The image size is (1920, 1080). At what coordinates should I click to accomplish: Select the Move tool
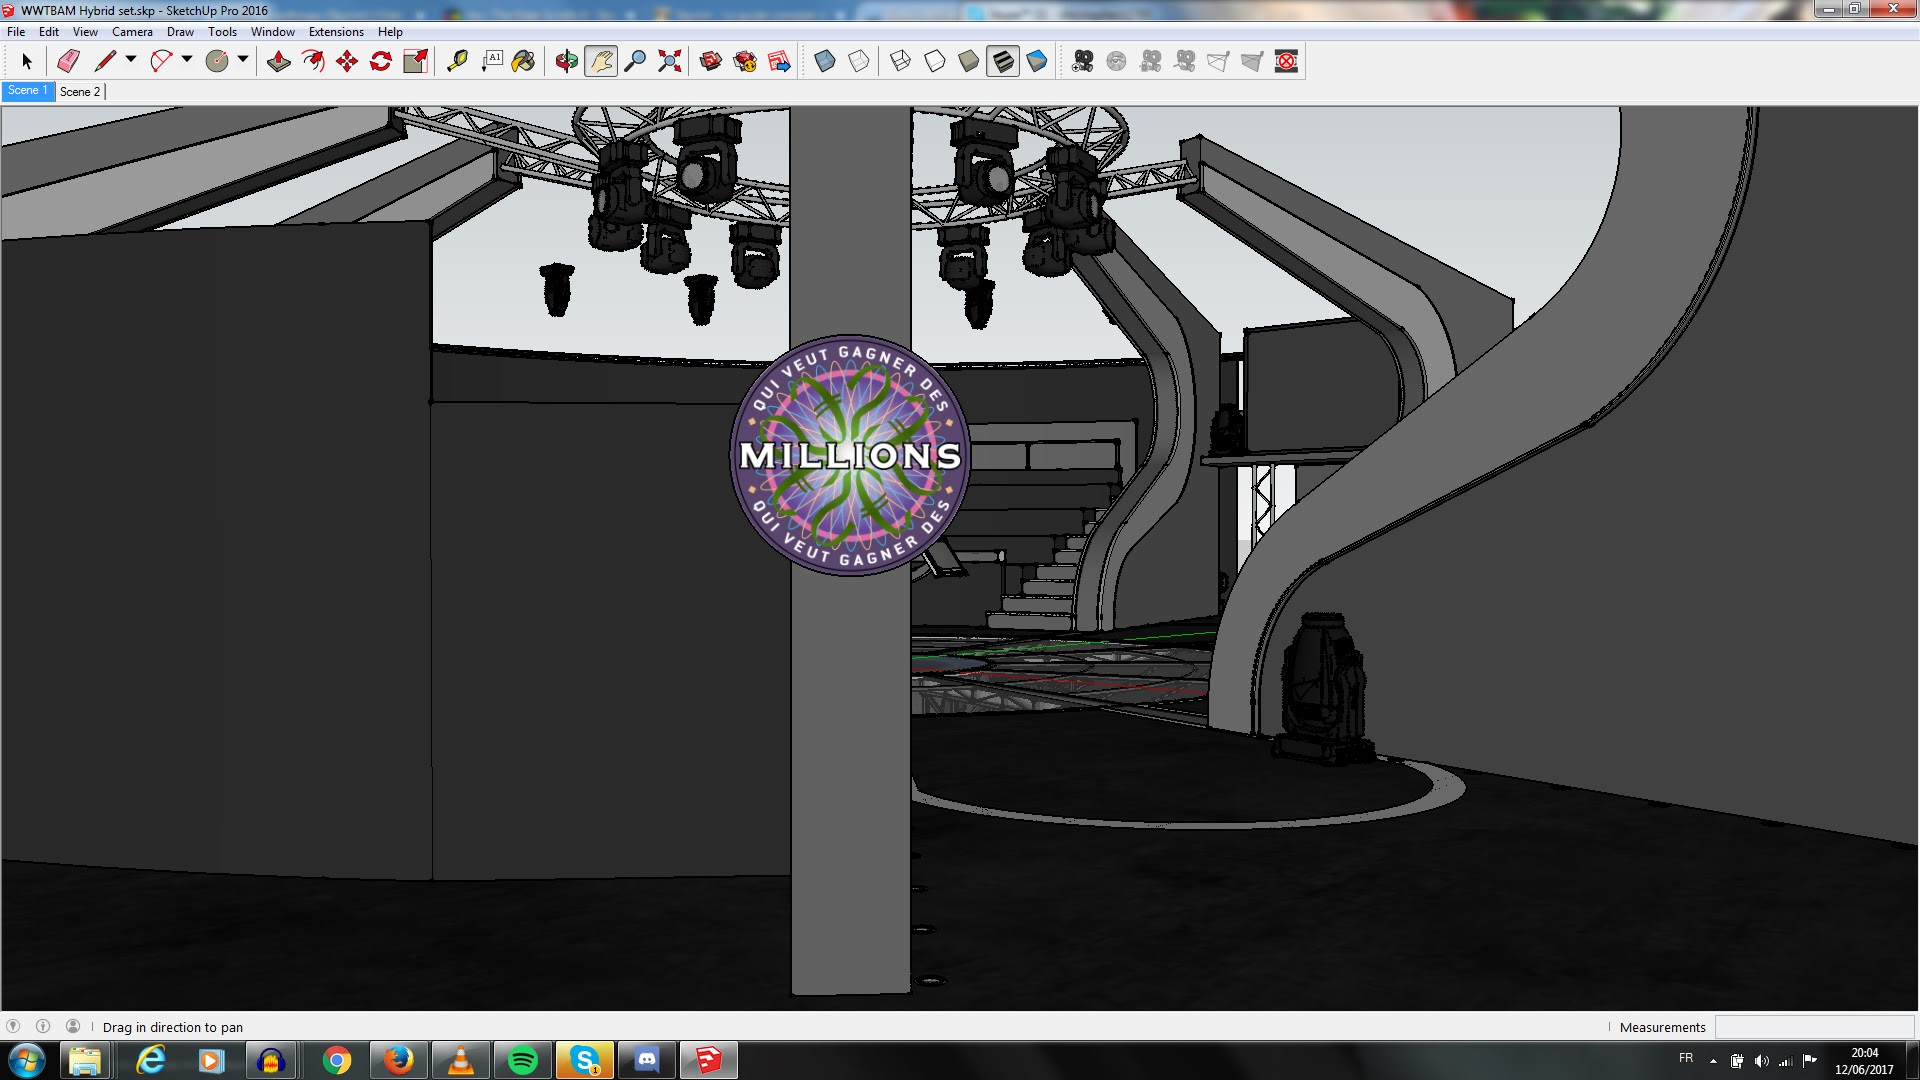coord(347,62)
